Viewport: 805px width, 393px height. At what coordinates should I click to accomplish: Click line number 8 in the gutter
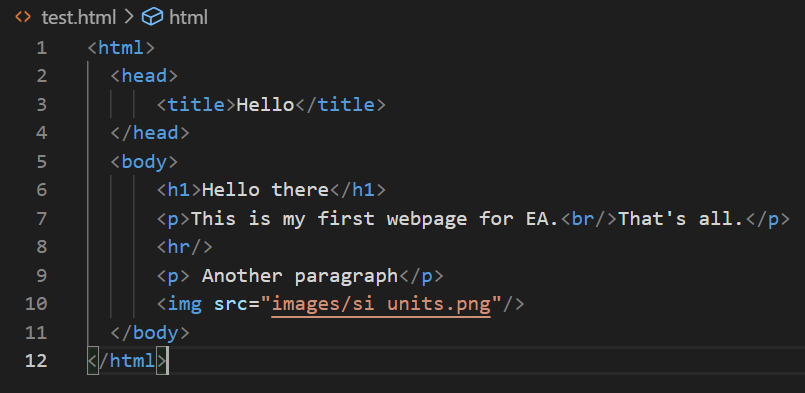[42, 248]
